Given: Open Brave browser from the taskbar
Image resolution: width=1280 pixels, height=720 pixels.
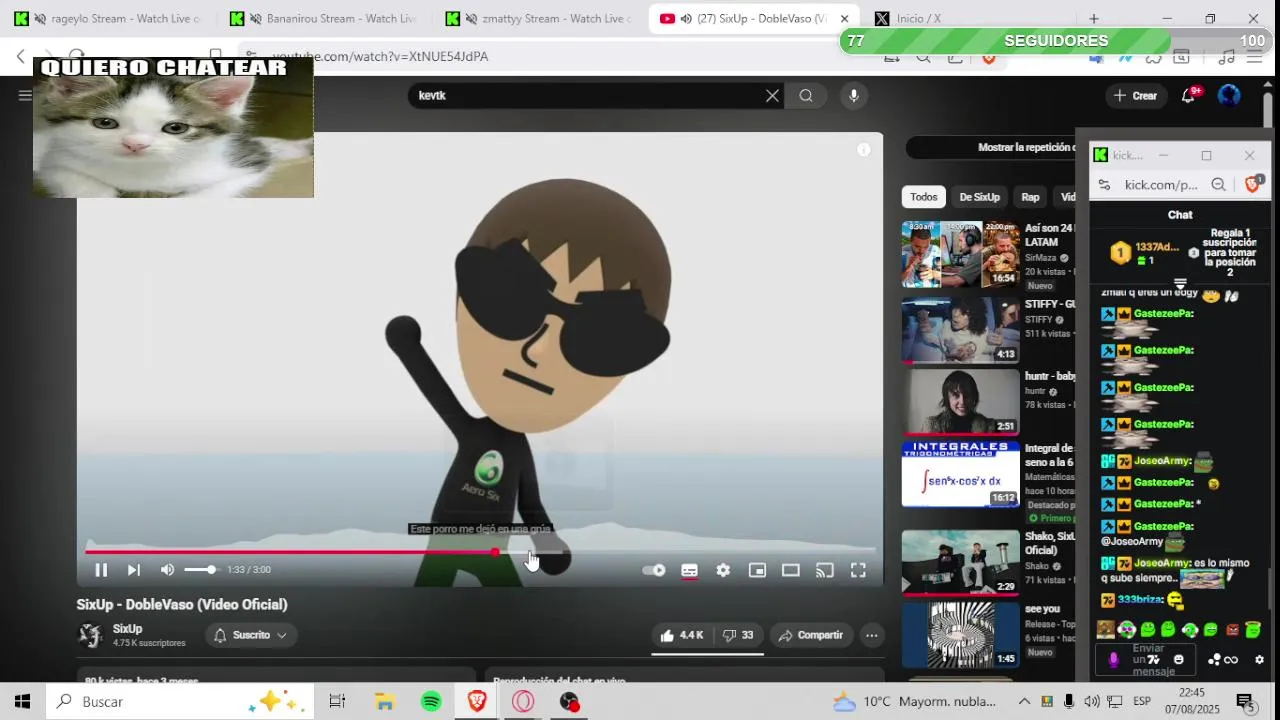Looking at the screenshot, I should (477, 702).
